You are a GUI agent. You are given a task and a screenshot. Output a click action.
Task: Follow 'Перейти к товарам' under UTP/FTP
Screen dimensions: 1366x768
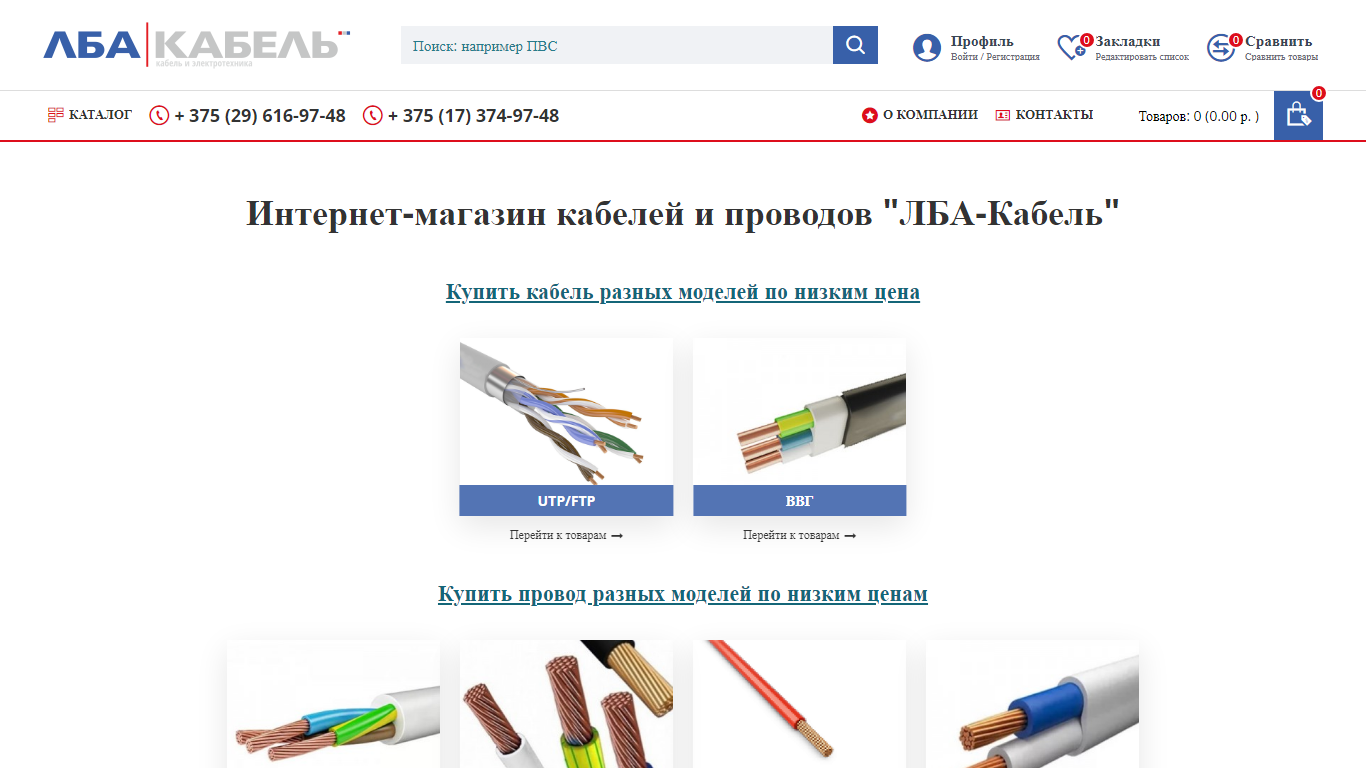pos(566,536)
